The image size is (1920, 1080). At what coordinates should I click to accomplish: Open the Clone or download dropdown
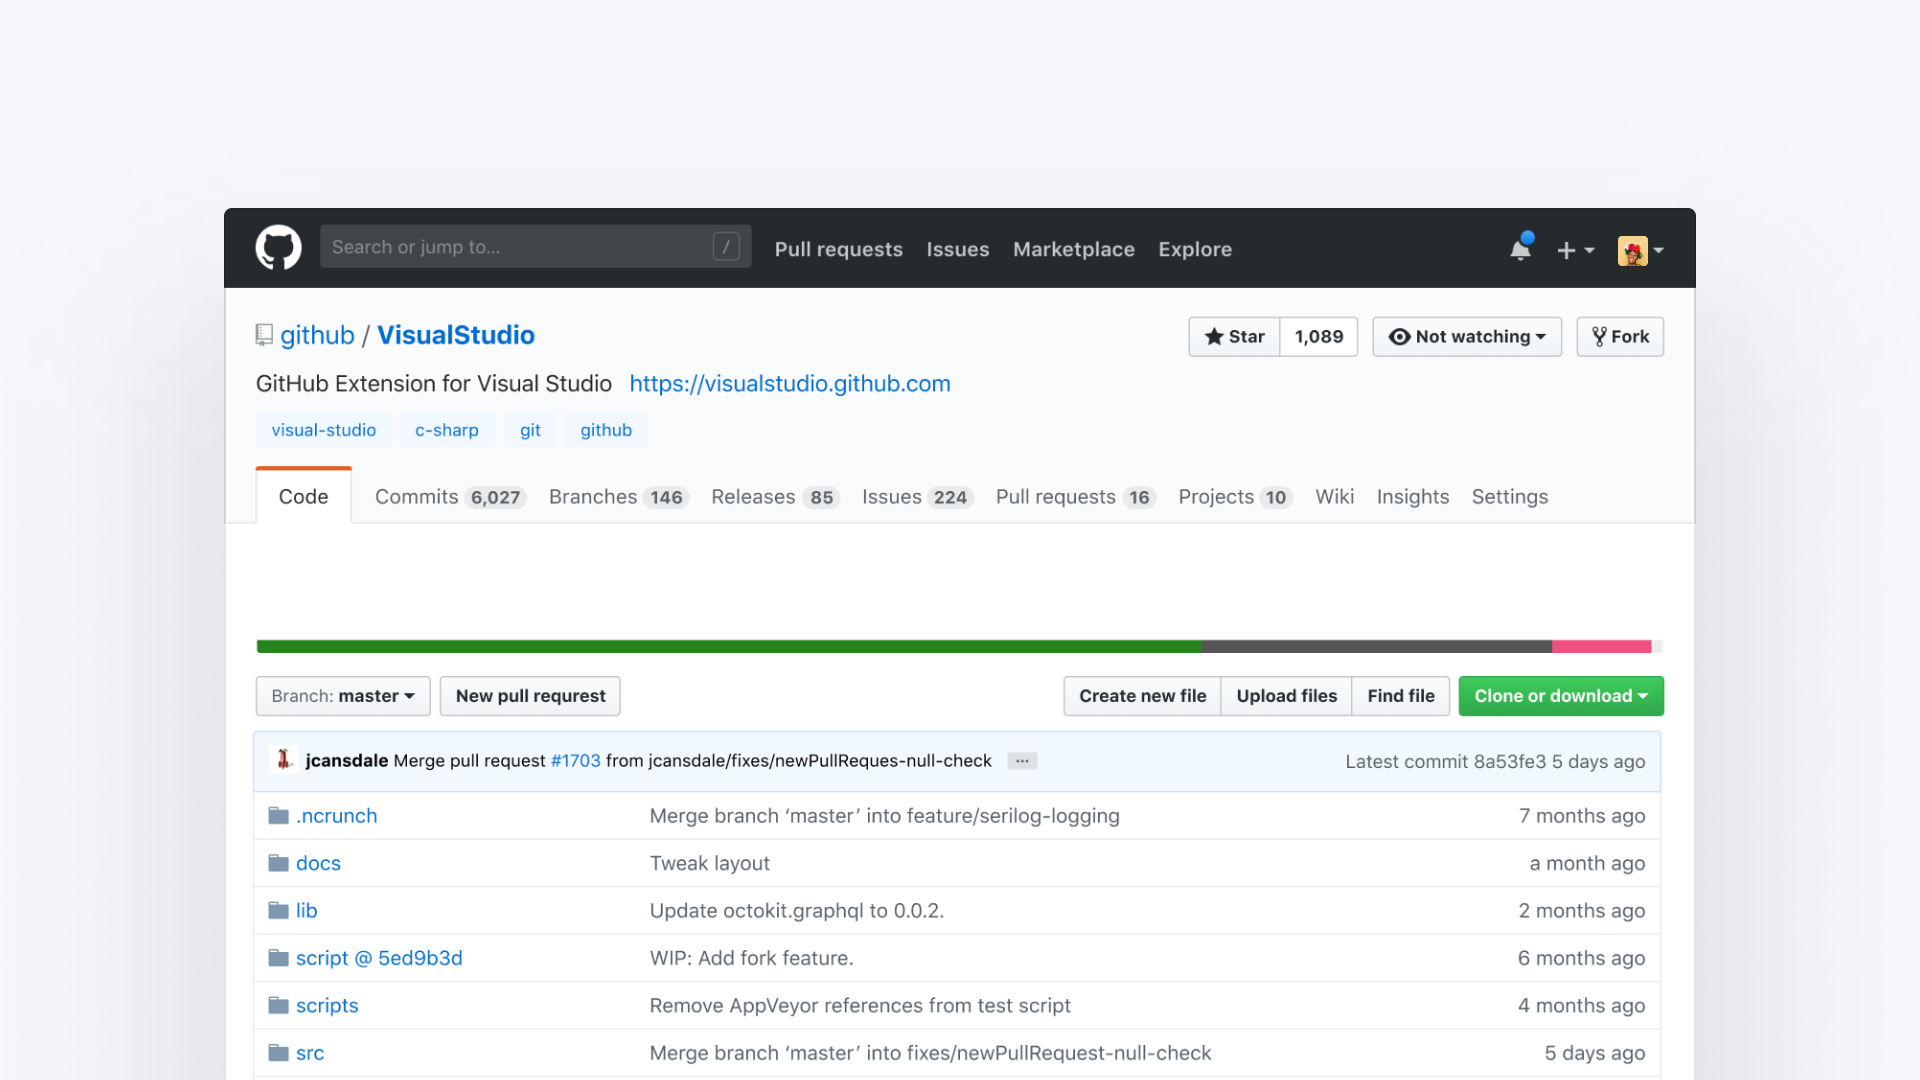click(1560, 695)
